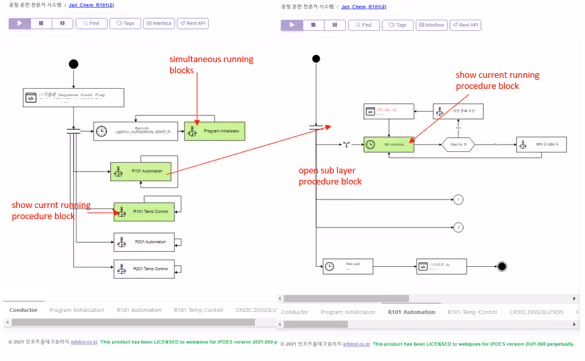
Task: Click right panel tab scrollbar thumb
Action: [x=316, y=324]
